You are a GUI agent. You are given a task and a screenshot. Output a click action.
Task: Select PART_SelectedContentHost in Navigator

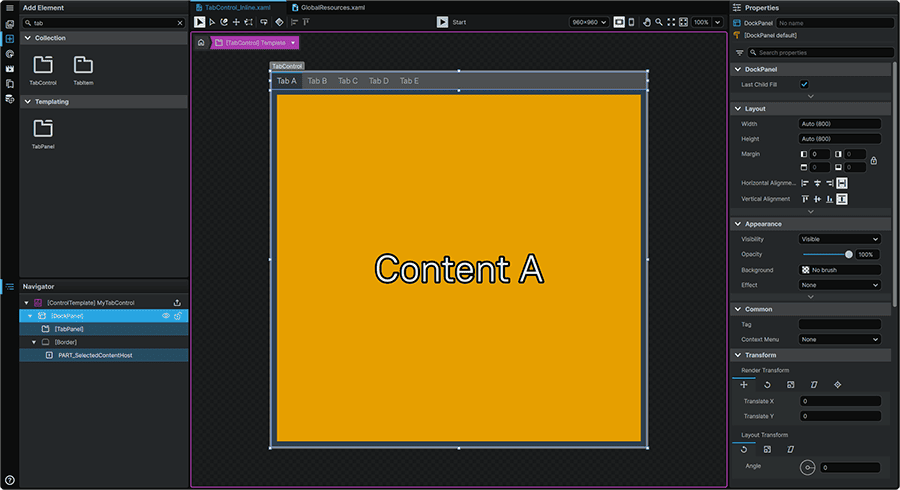[x=95, y=355]
